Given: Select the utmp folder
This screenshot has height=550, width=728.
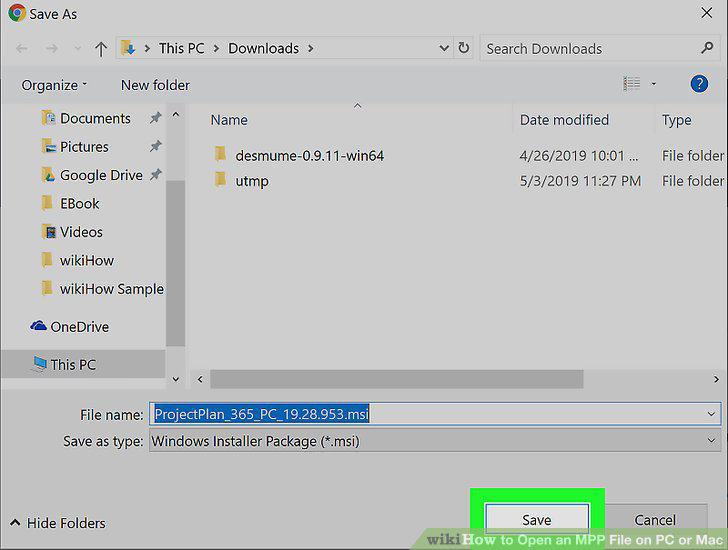Looking at the screenshot, I should [252, 181].
